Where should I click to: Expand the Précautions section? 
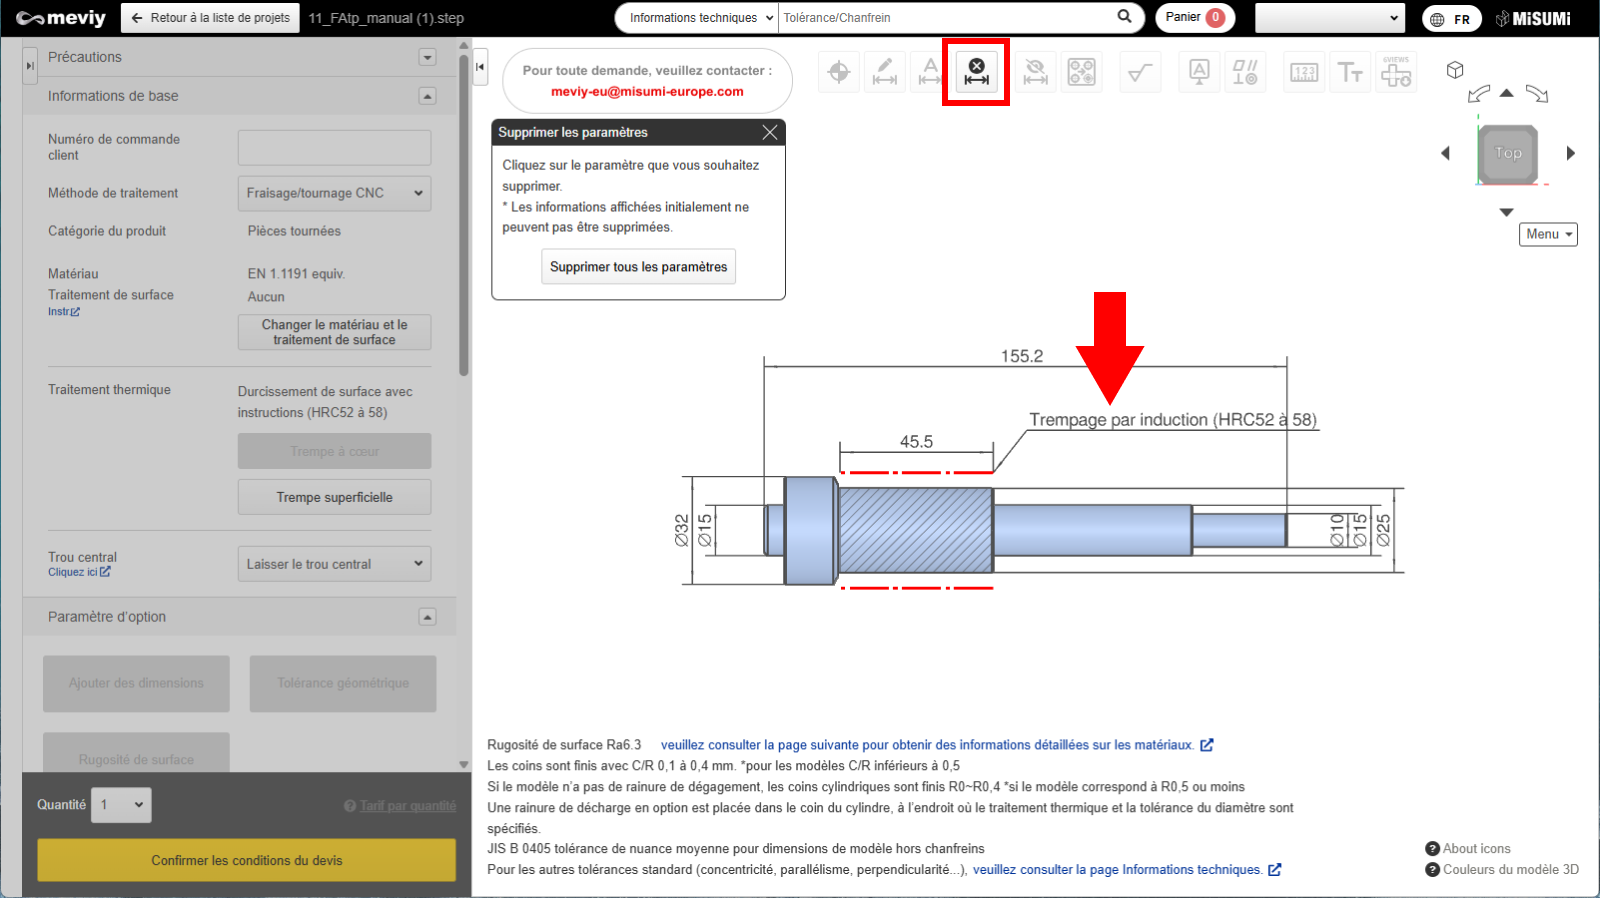pos(427,58)
